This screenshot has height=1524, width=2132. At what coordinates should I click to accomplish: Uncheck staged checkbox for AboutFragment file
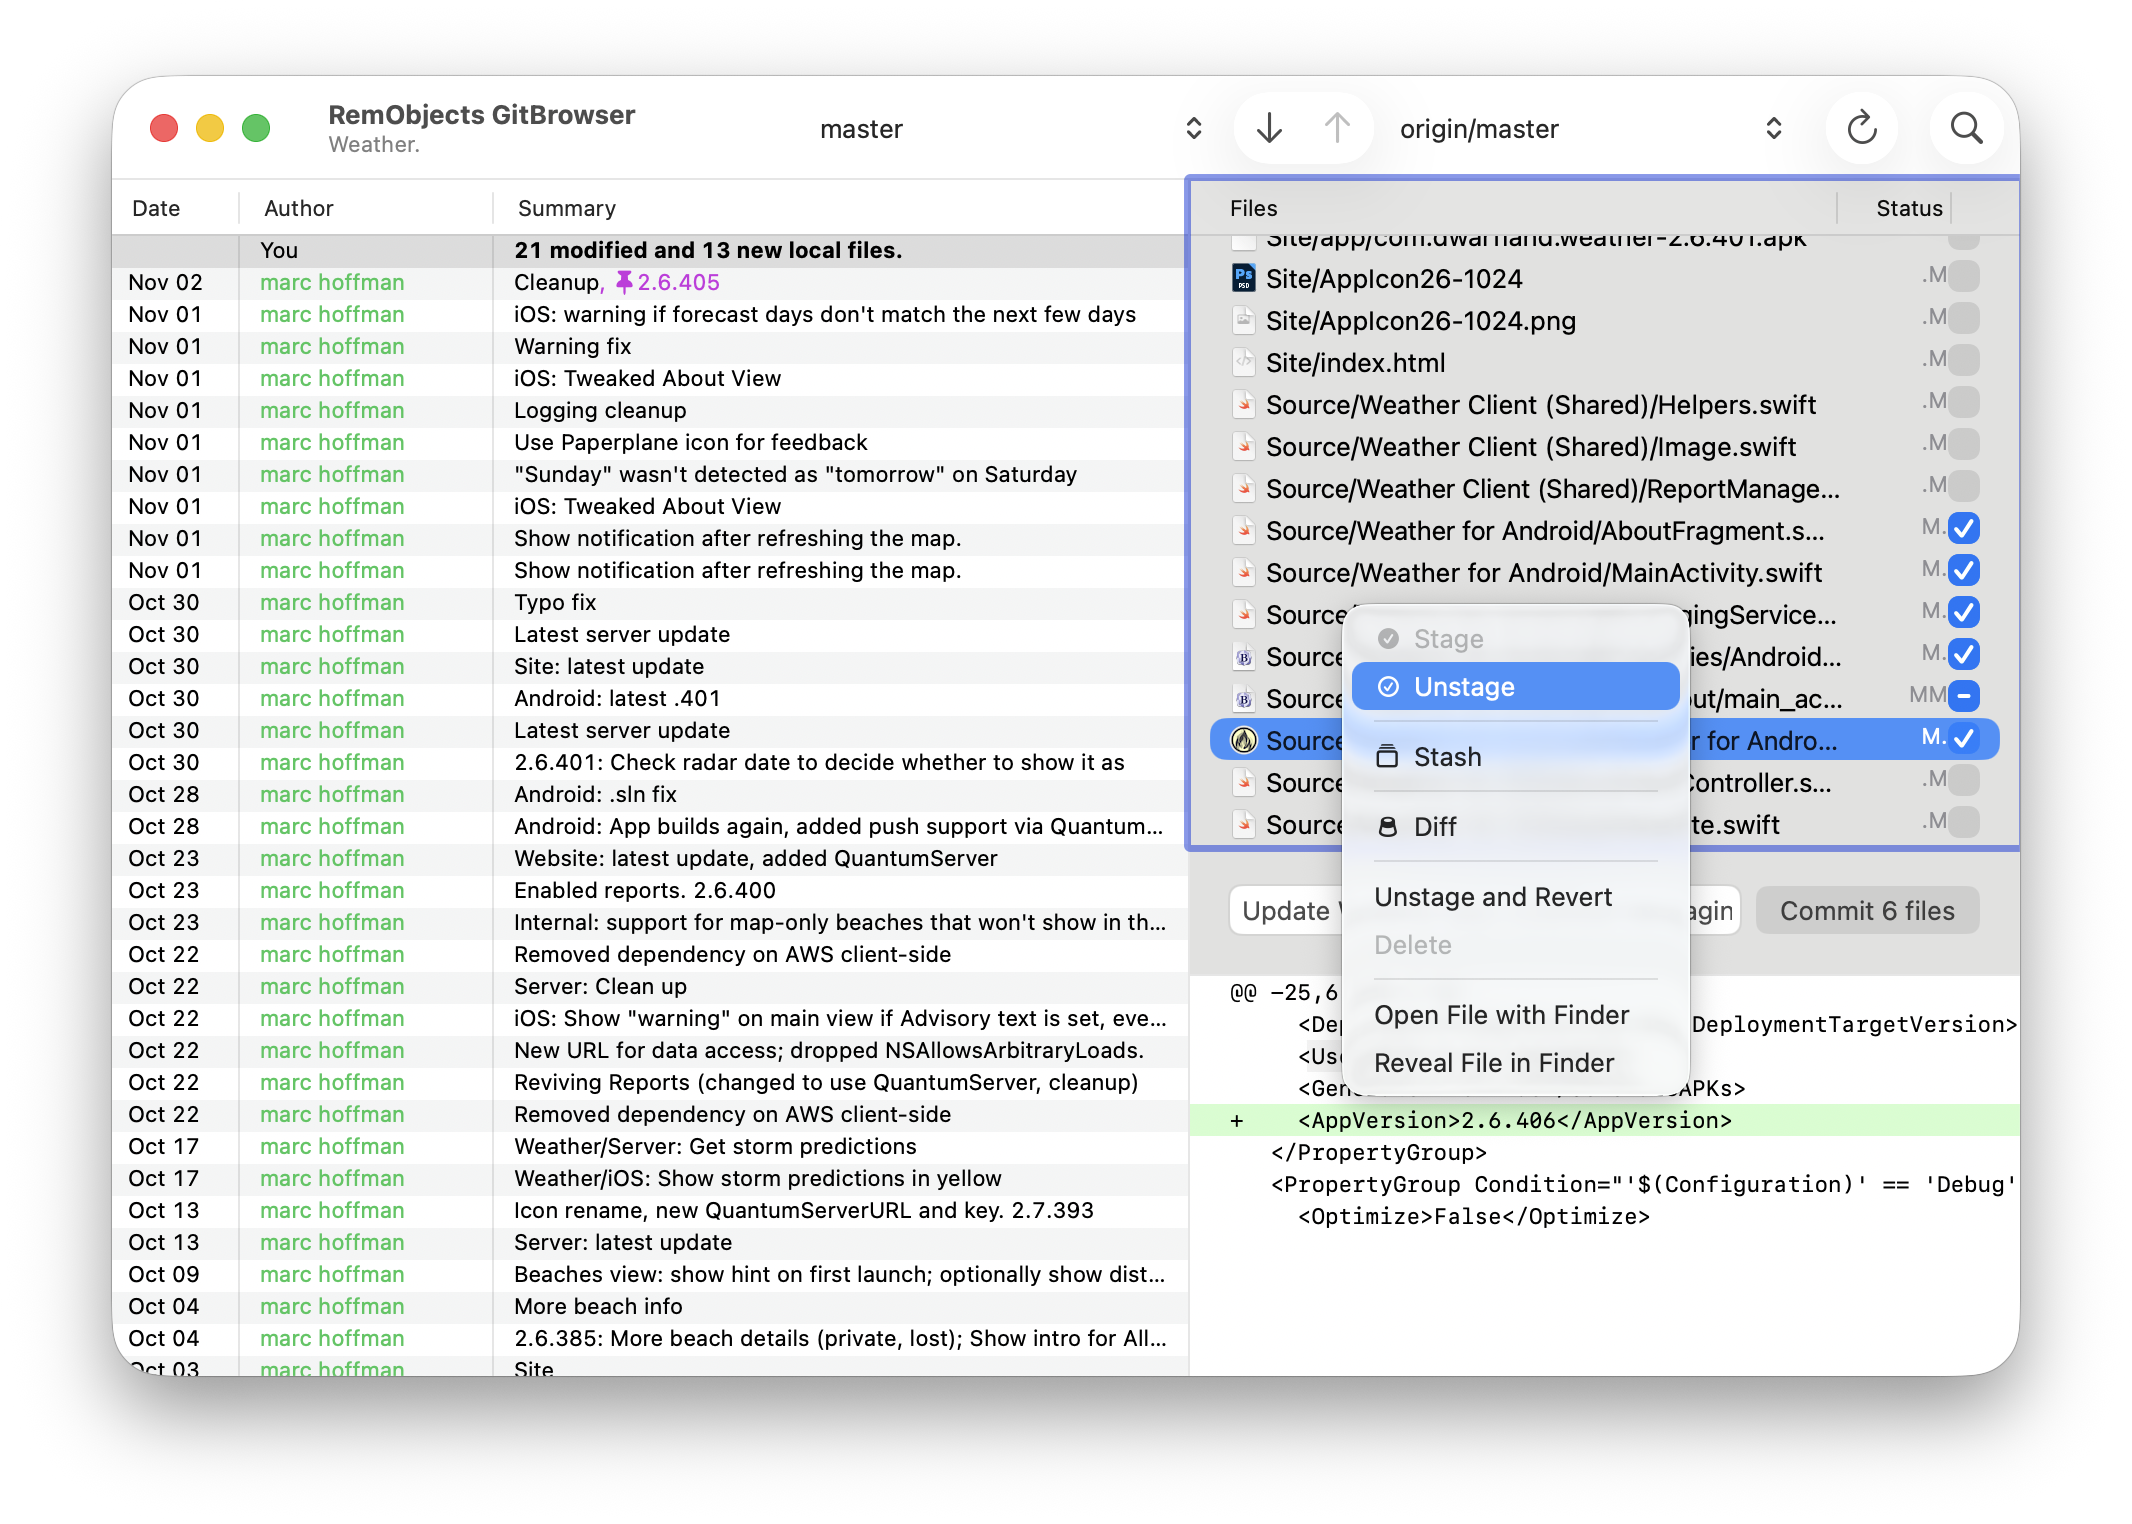1963,528
